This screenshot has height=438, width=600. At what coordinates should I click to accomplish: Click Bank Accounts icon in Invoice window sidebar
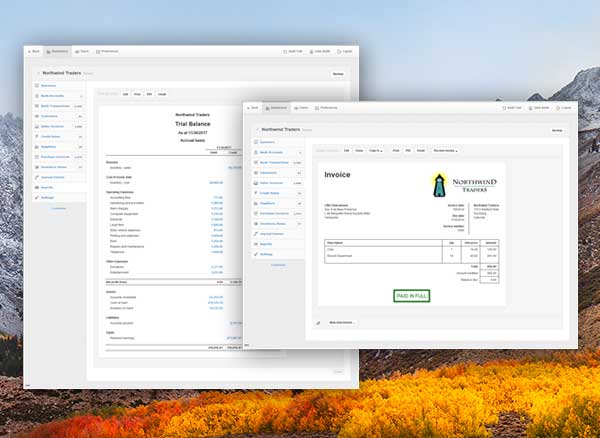click(x=256, y=152)
